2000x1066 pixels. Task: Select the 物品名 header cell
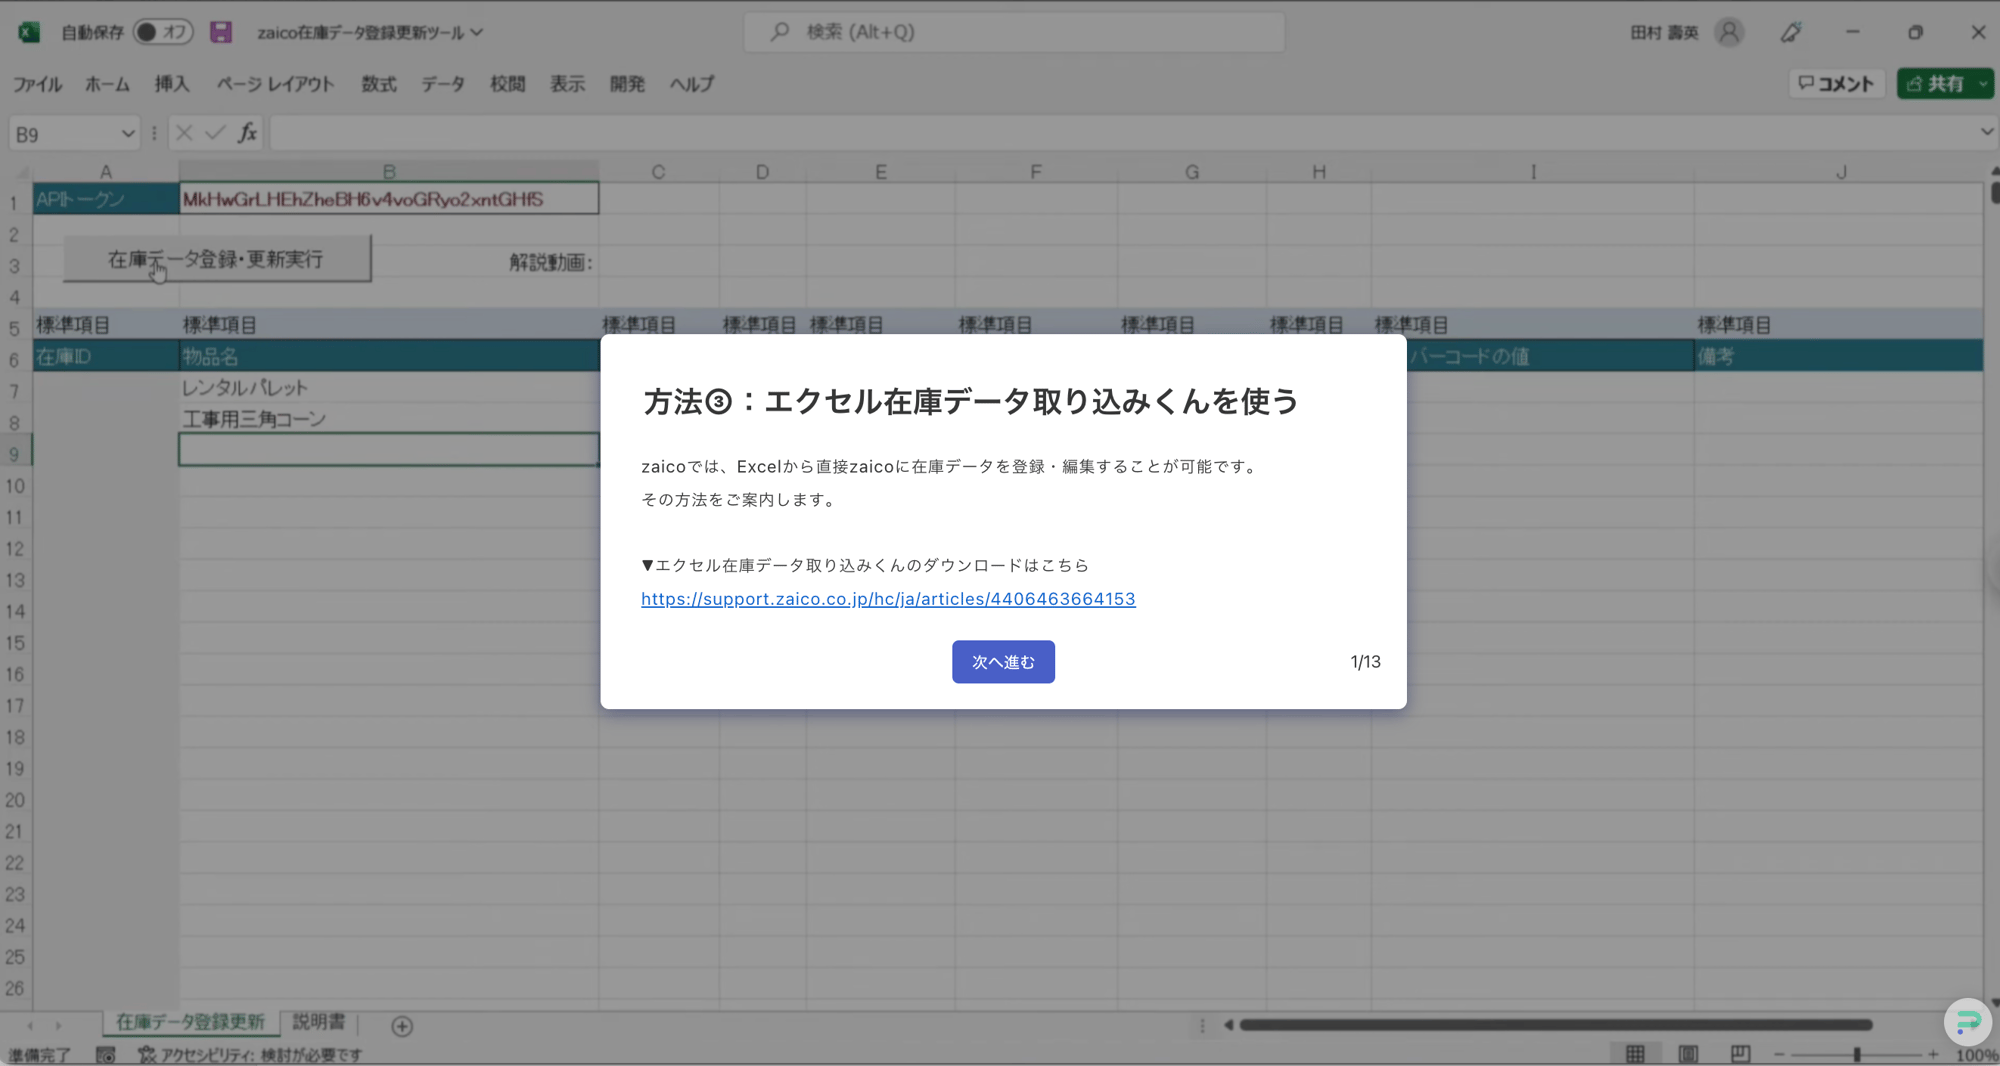pyautogui.click(x=389, y=356)
